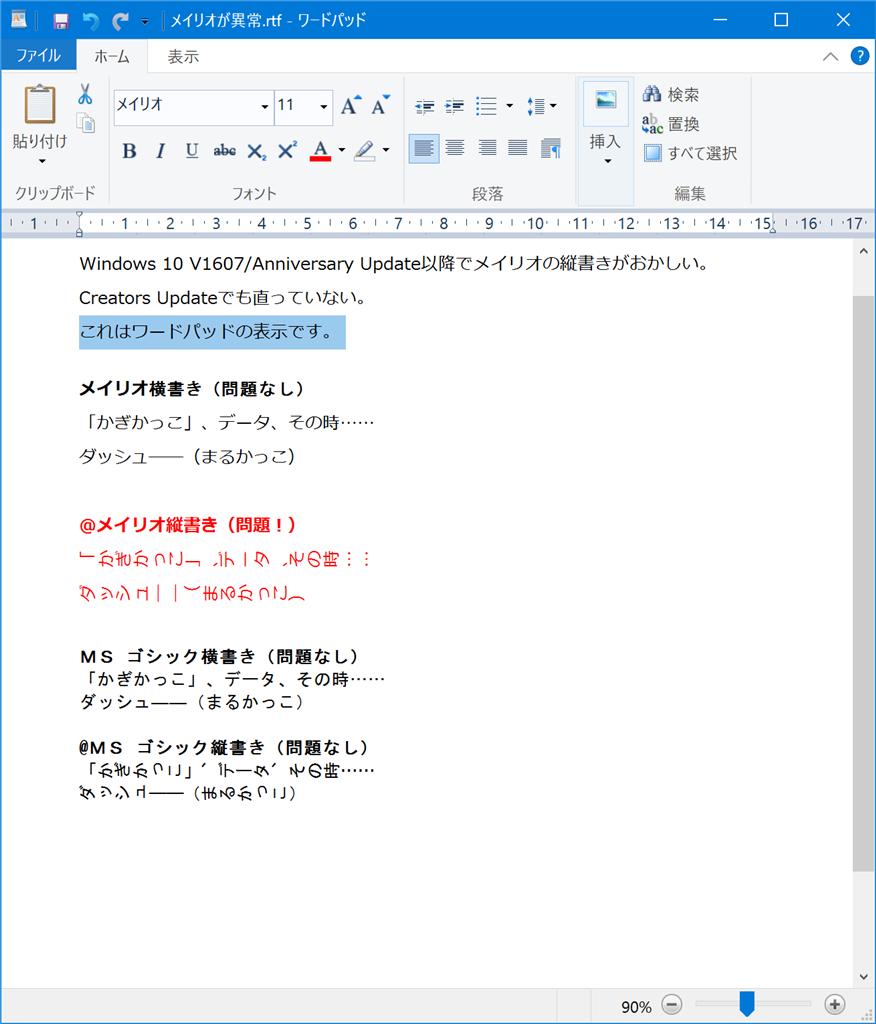Cut the selection with scissors icon
Image resolution: width=876 pixels, height=1024 pixels.
click(x=85, y=94)
